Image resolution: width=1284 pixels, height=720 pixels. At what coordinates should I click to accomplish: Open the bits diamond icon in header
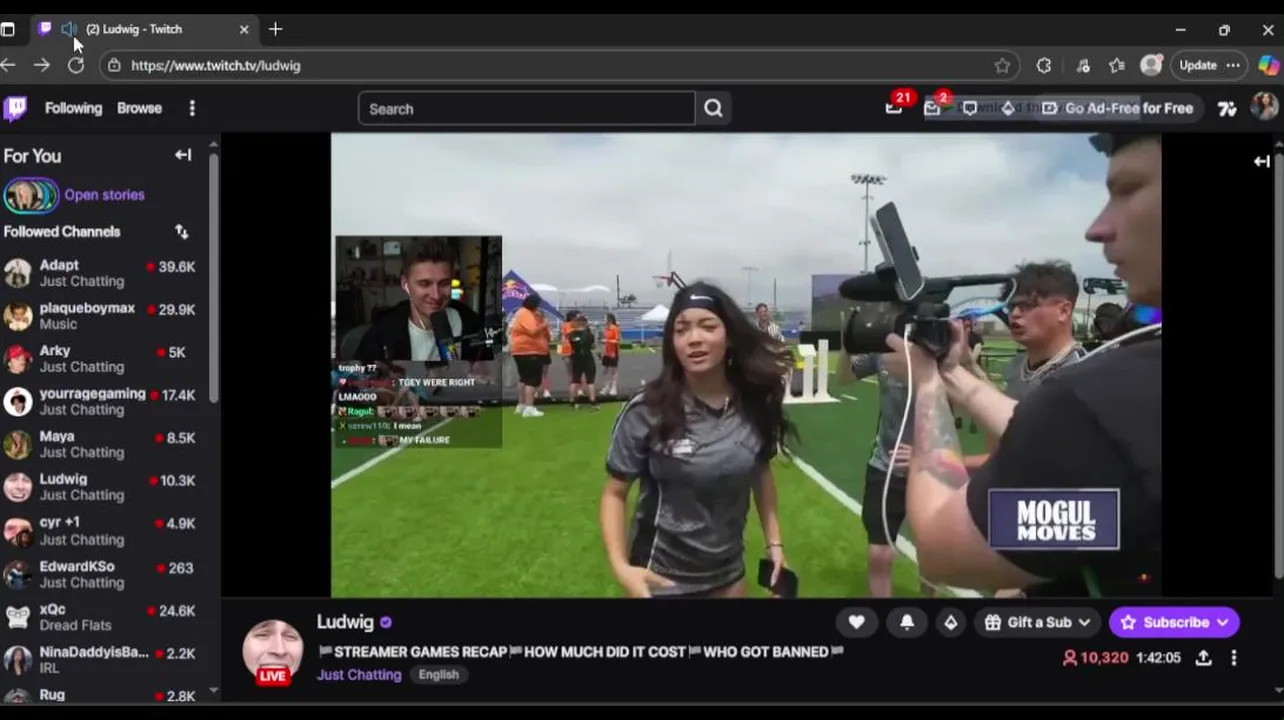pos(1008,108)
